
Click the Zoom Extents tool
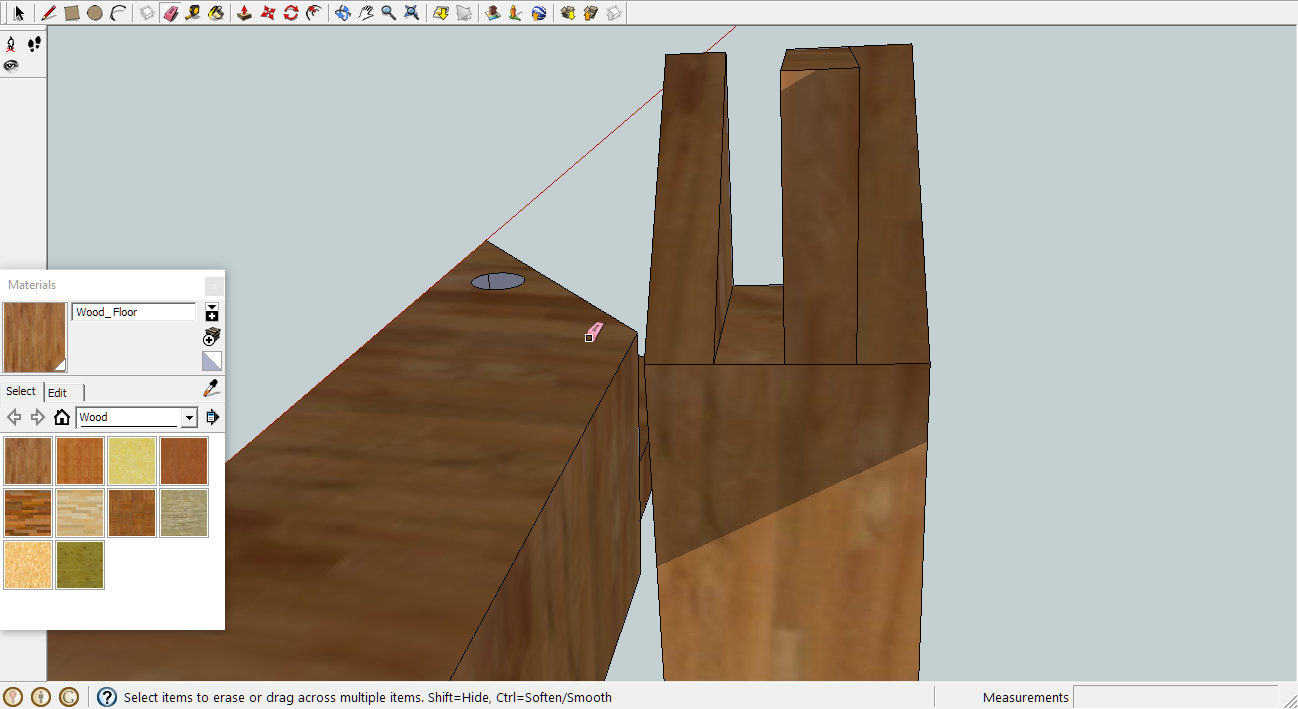tap(411, 13)
